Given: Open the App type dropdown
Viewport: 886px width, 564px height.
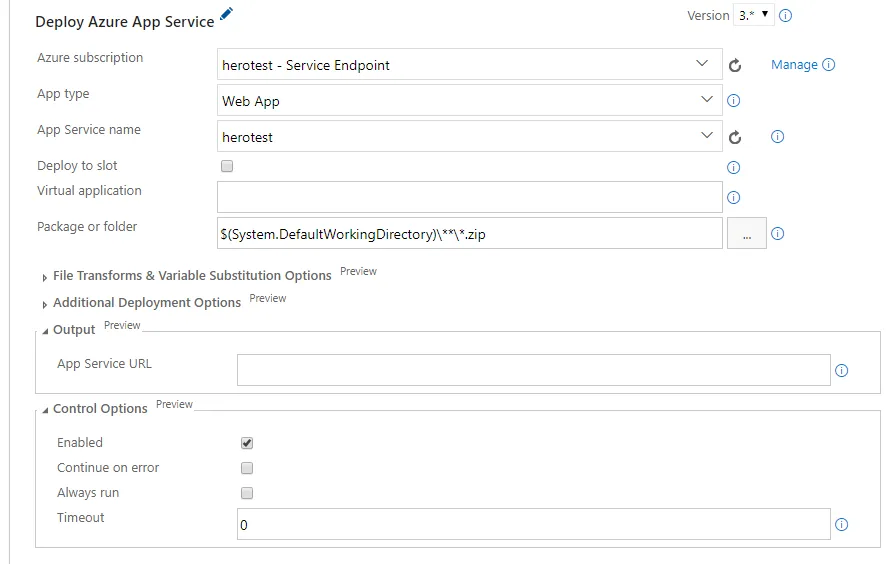Looking at the screenshot, I should [469, 101].
